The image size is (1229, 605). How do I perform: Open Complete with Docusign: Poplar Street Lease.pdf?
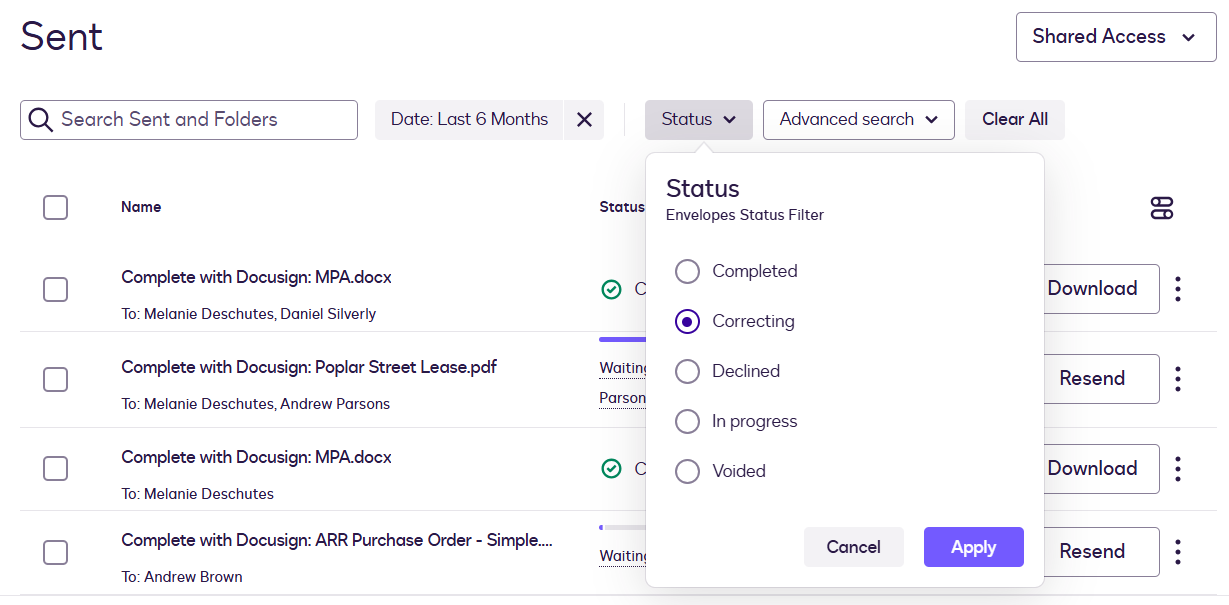point(309,367)
